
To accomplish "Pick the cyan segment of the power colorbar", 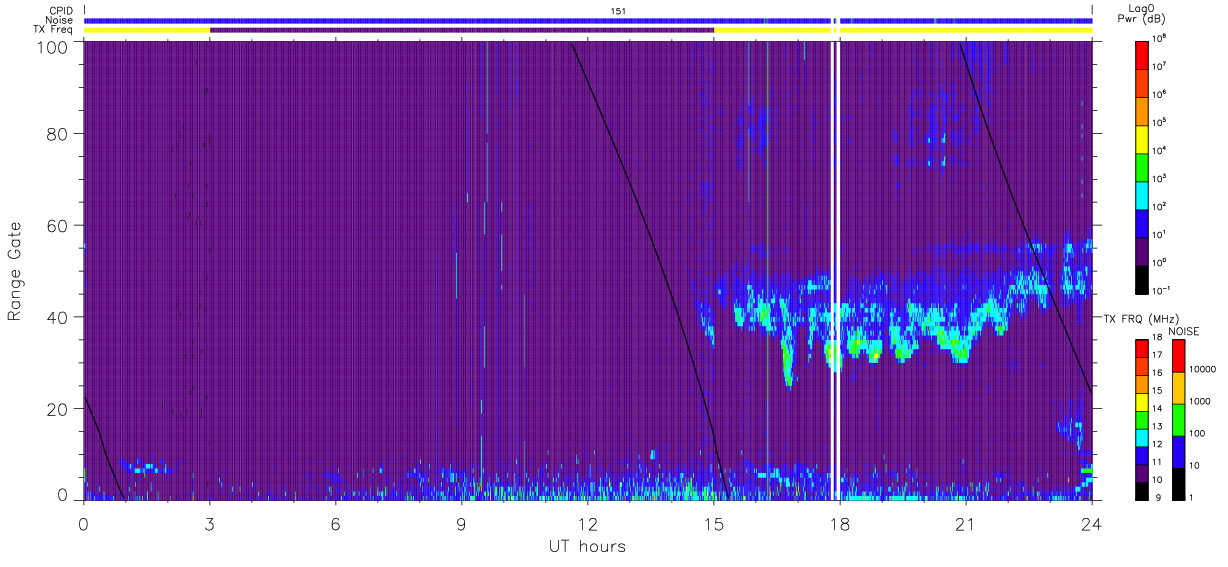I will pyautogui.click(x=1143, y=193).
